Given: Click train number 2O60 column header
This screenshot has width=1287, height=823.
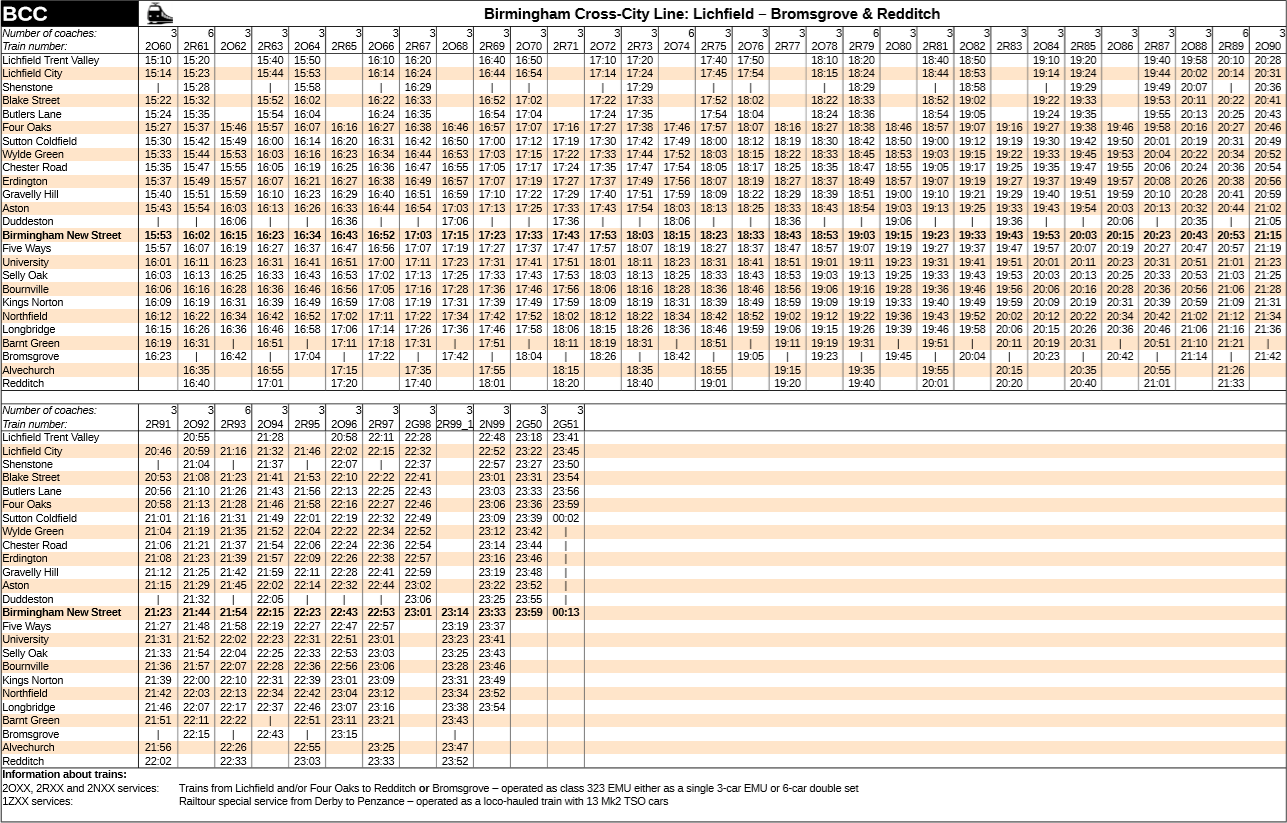Looking at the screenshot, I should pyautogui.click(x=158, y=47).
